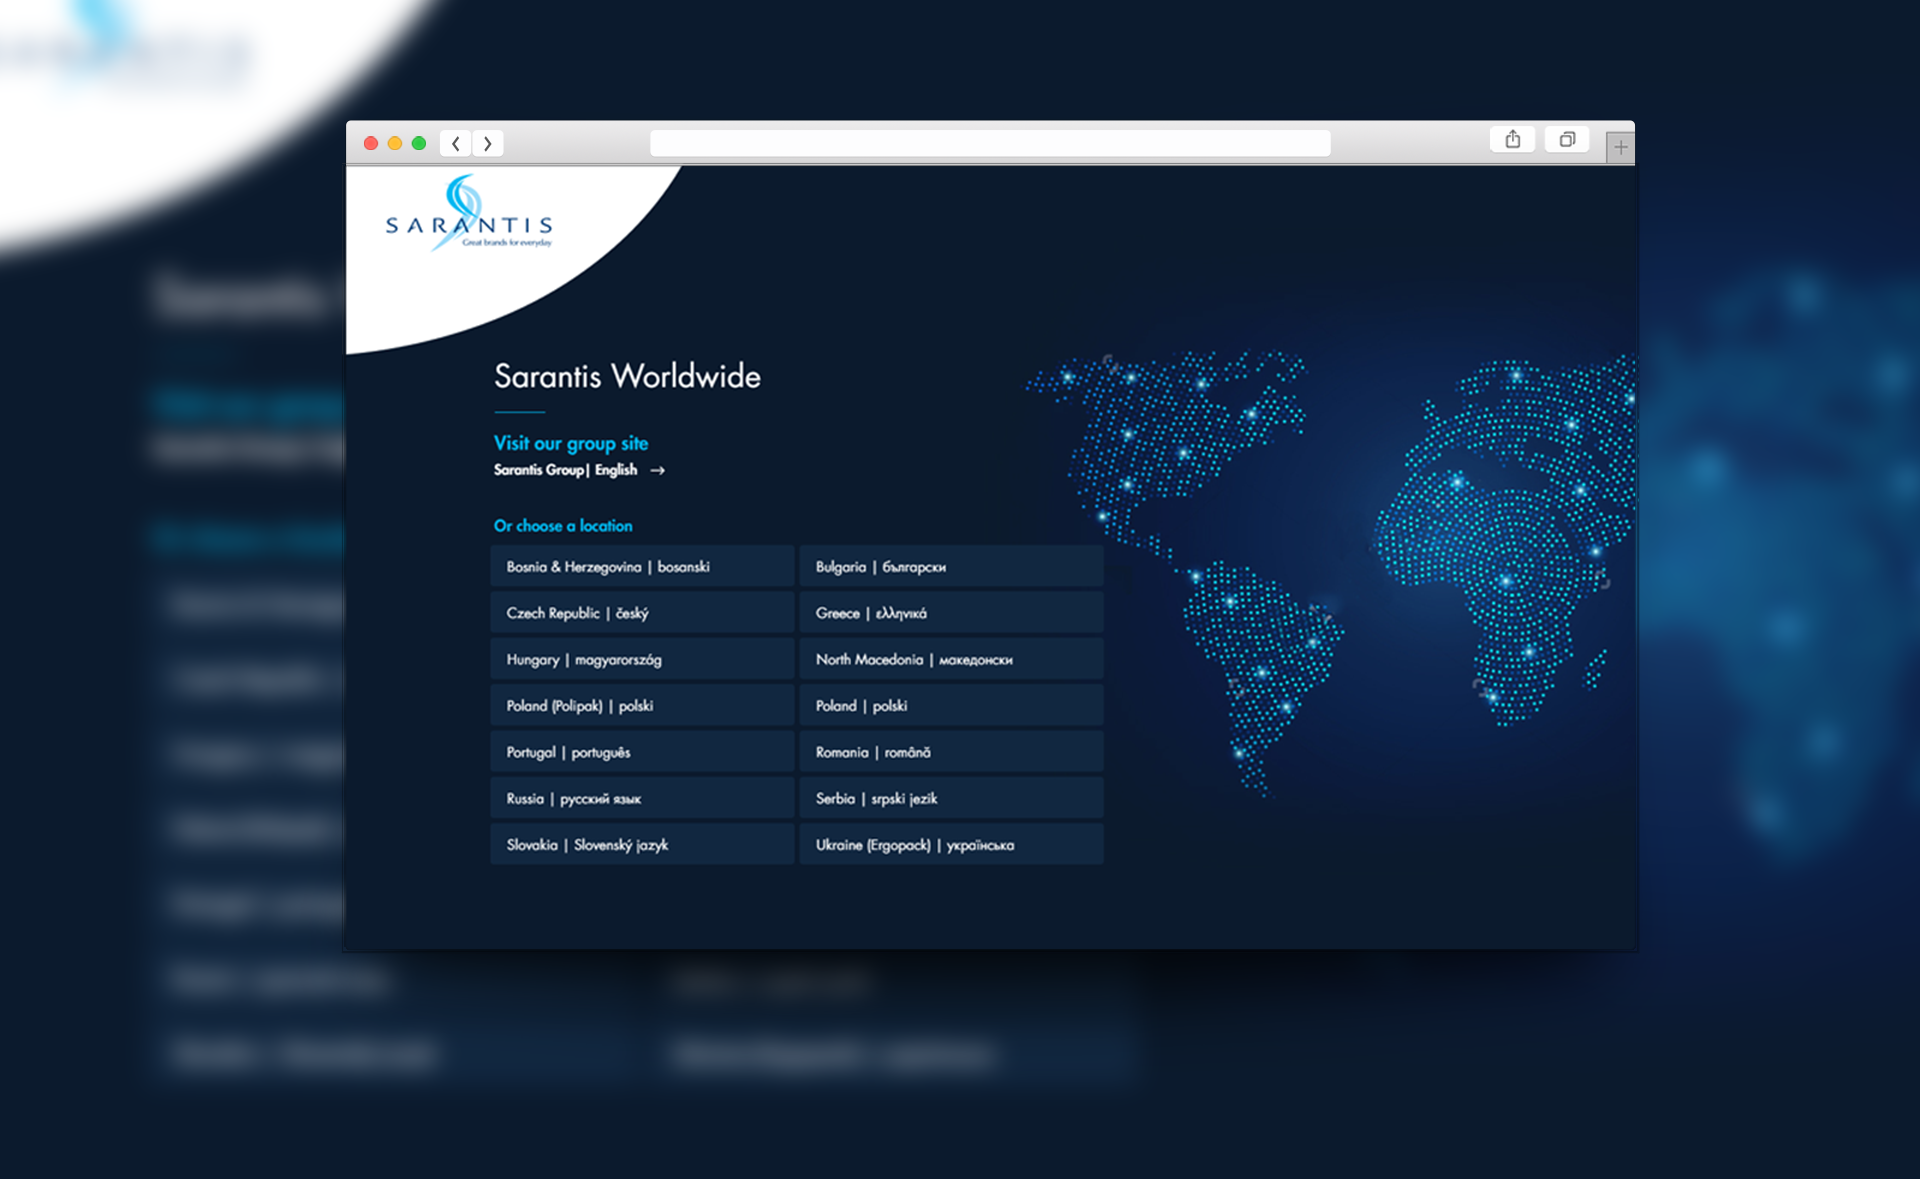Click the Sarantis Worldwide heading
The height and width of the screenshot is (1179, 1920).
tap(627, 376)
